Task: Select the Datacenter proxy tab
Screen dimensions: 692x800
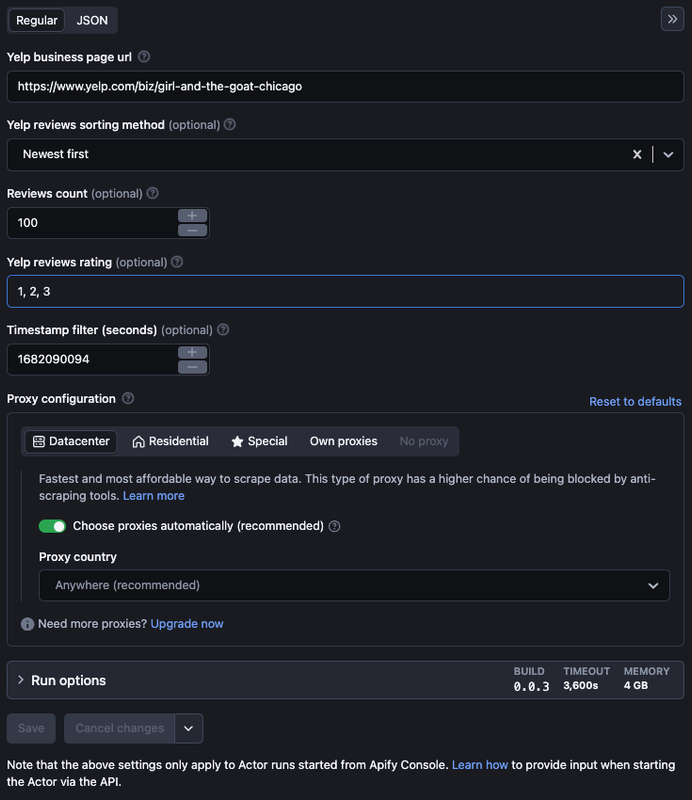Action: tap(71, 441)
